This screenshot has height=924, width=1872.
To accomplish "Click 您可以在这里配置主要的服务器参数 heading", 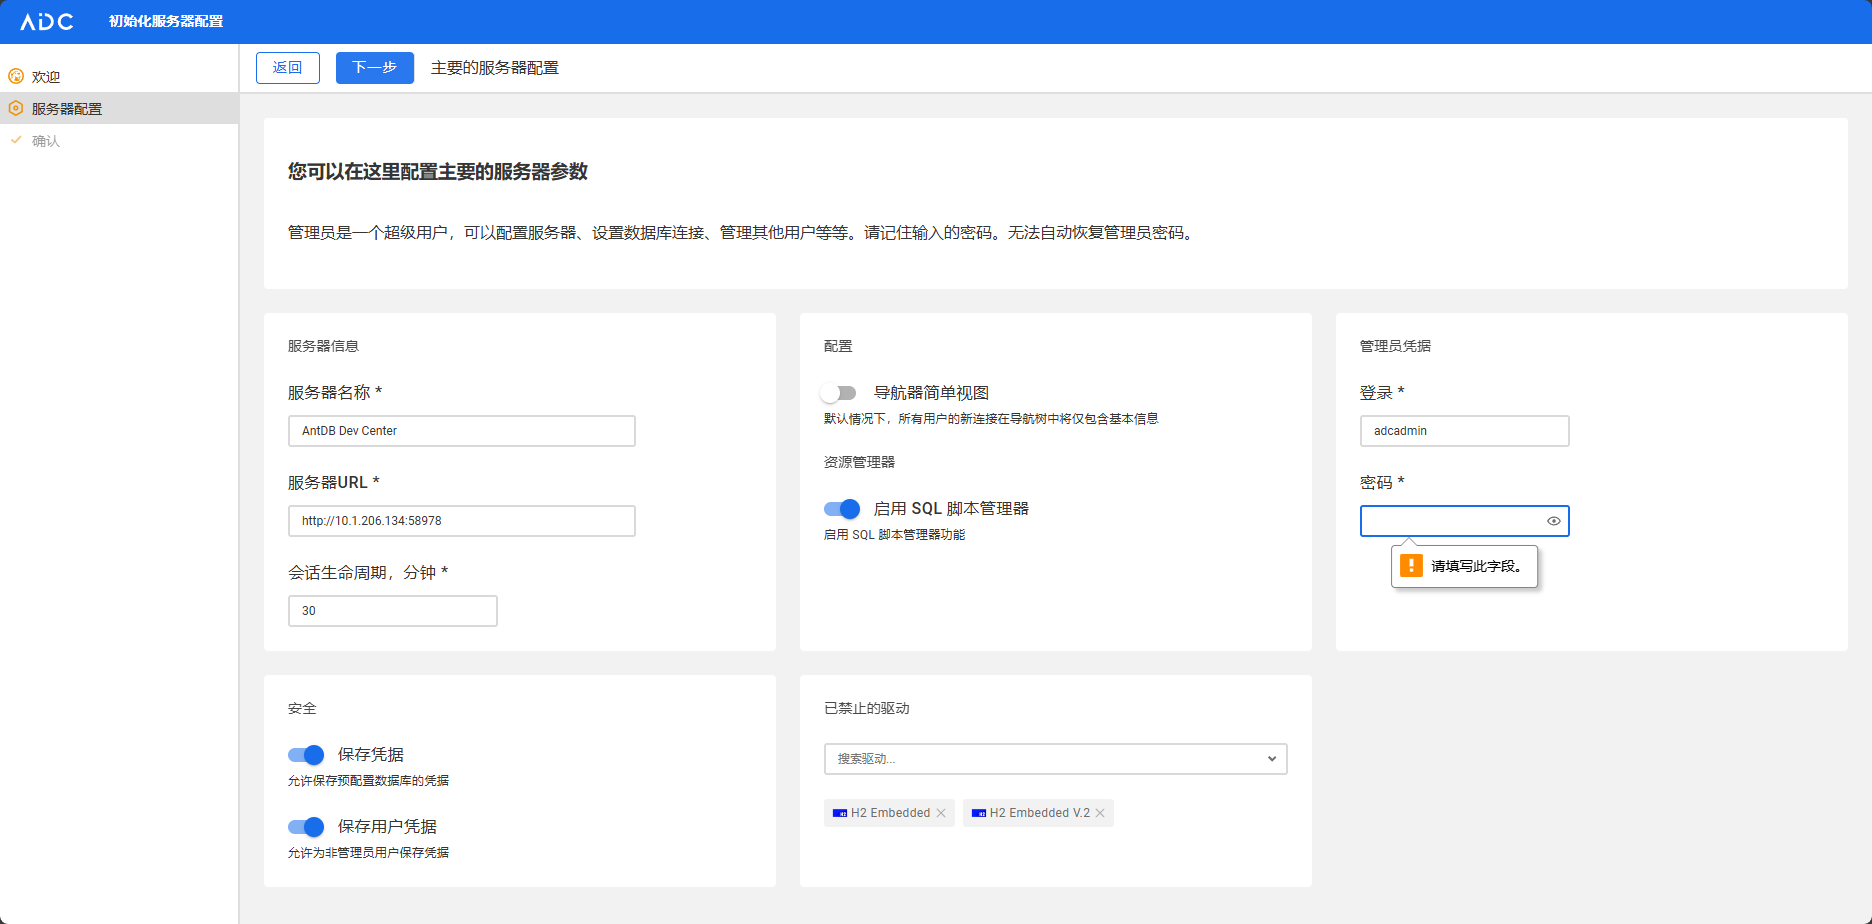I will point(438,172).
